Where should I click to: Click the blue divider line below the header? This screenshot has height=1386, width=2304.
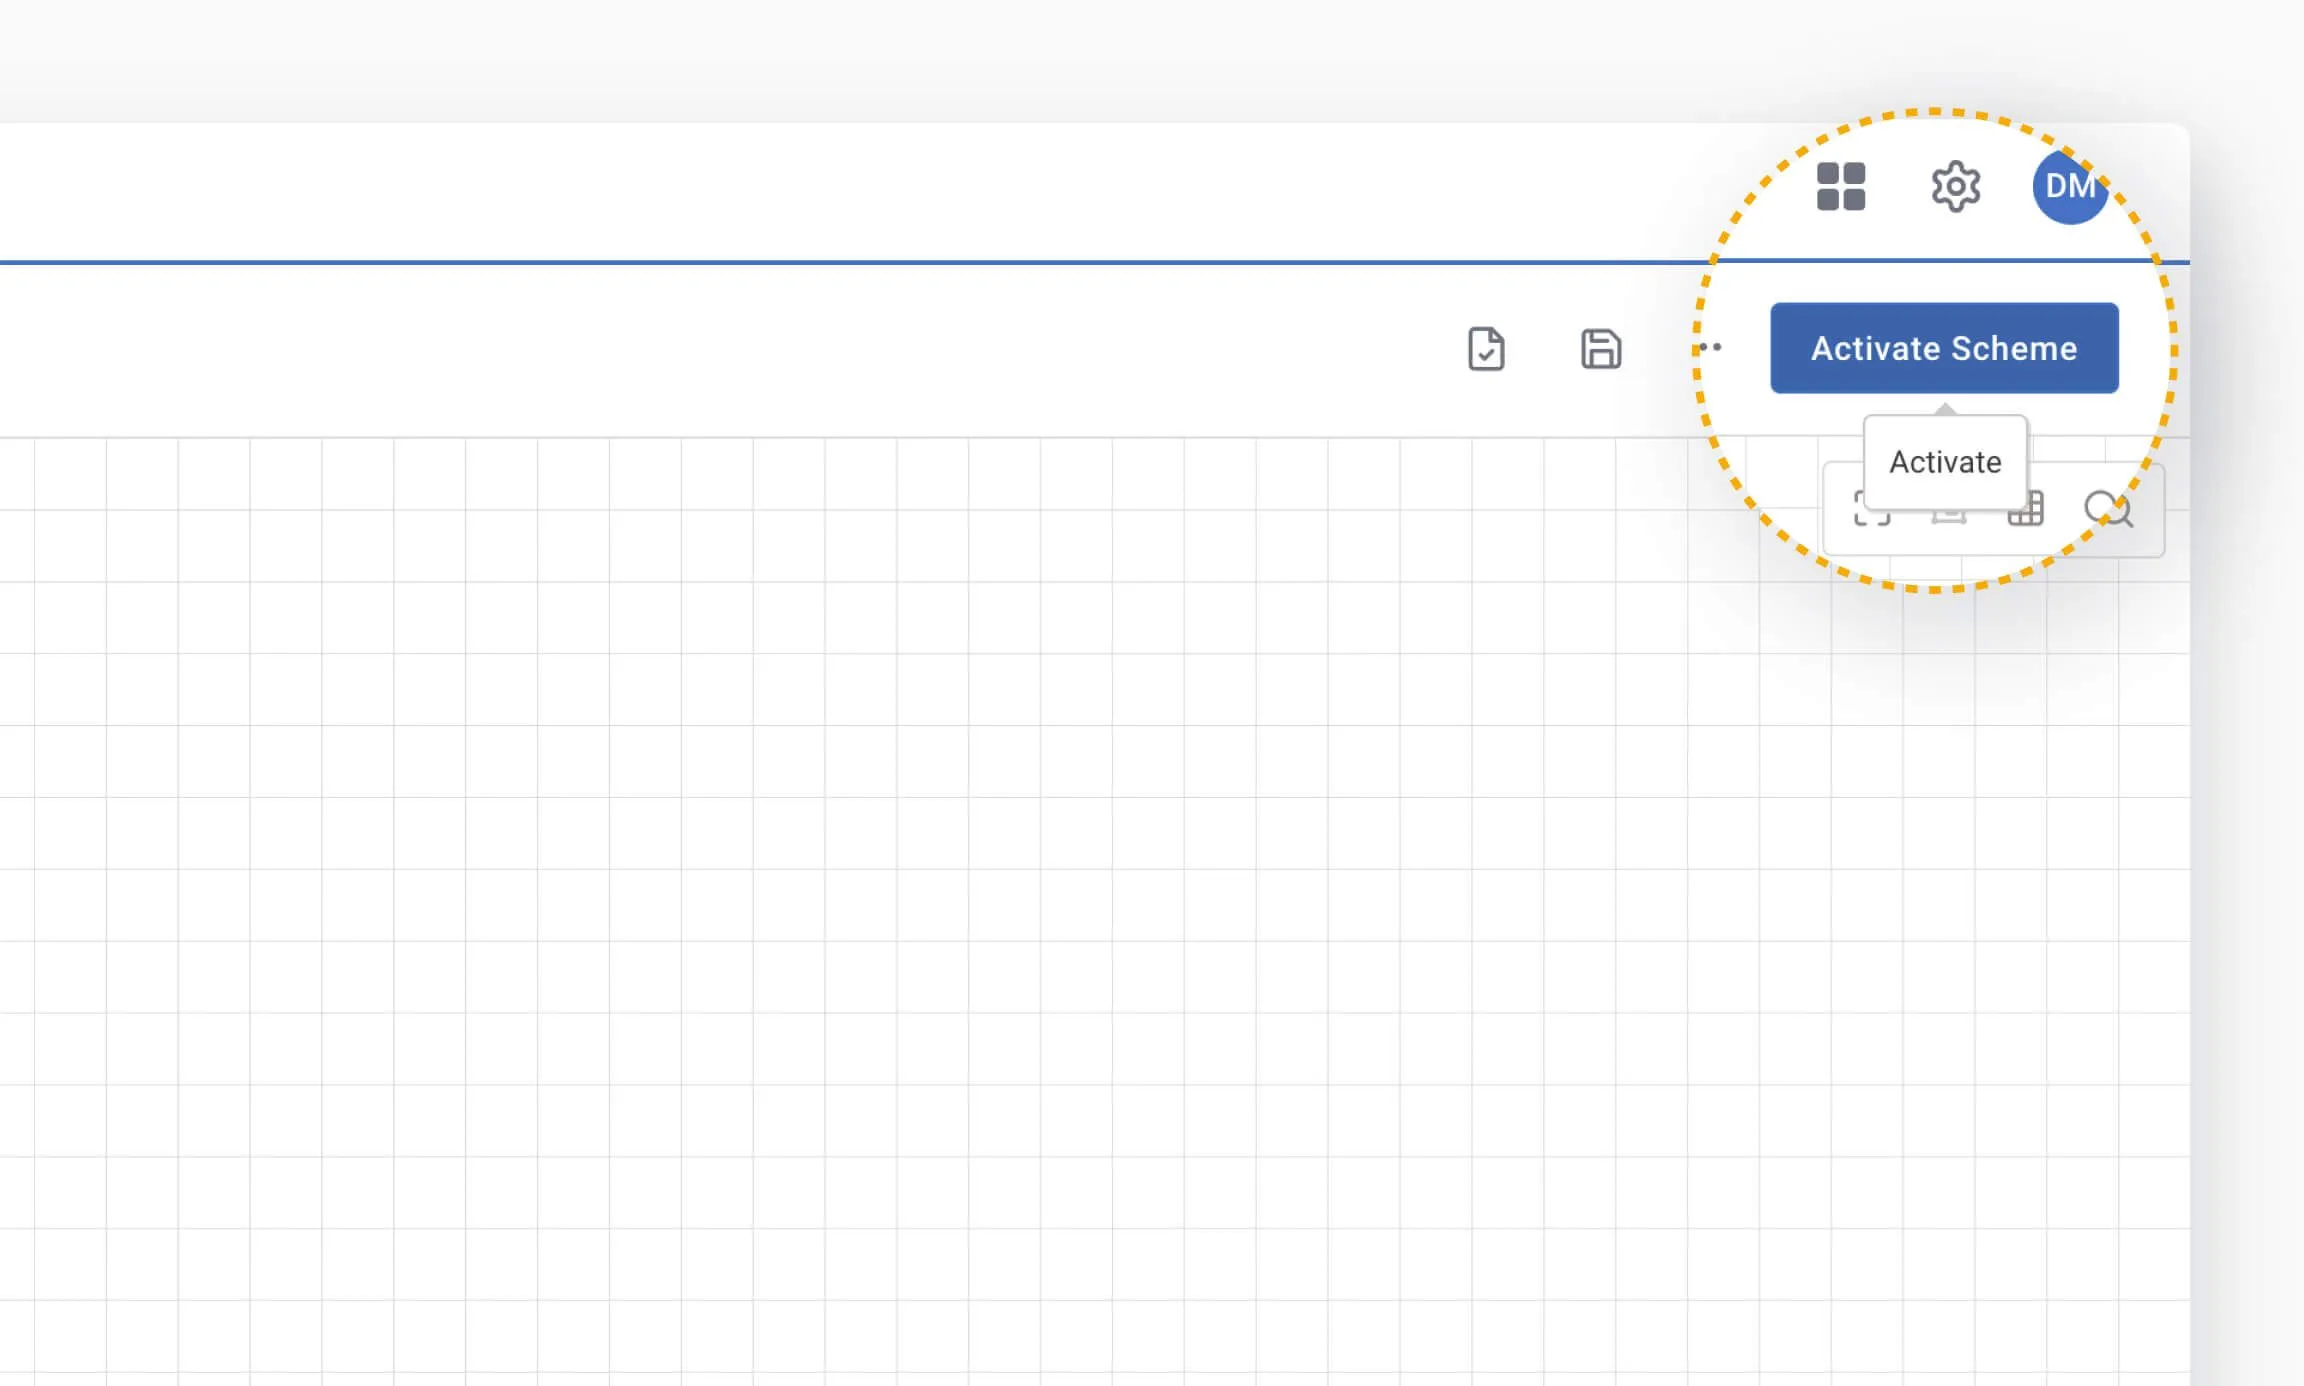click(x=900, y=262)
